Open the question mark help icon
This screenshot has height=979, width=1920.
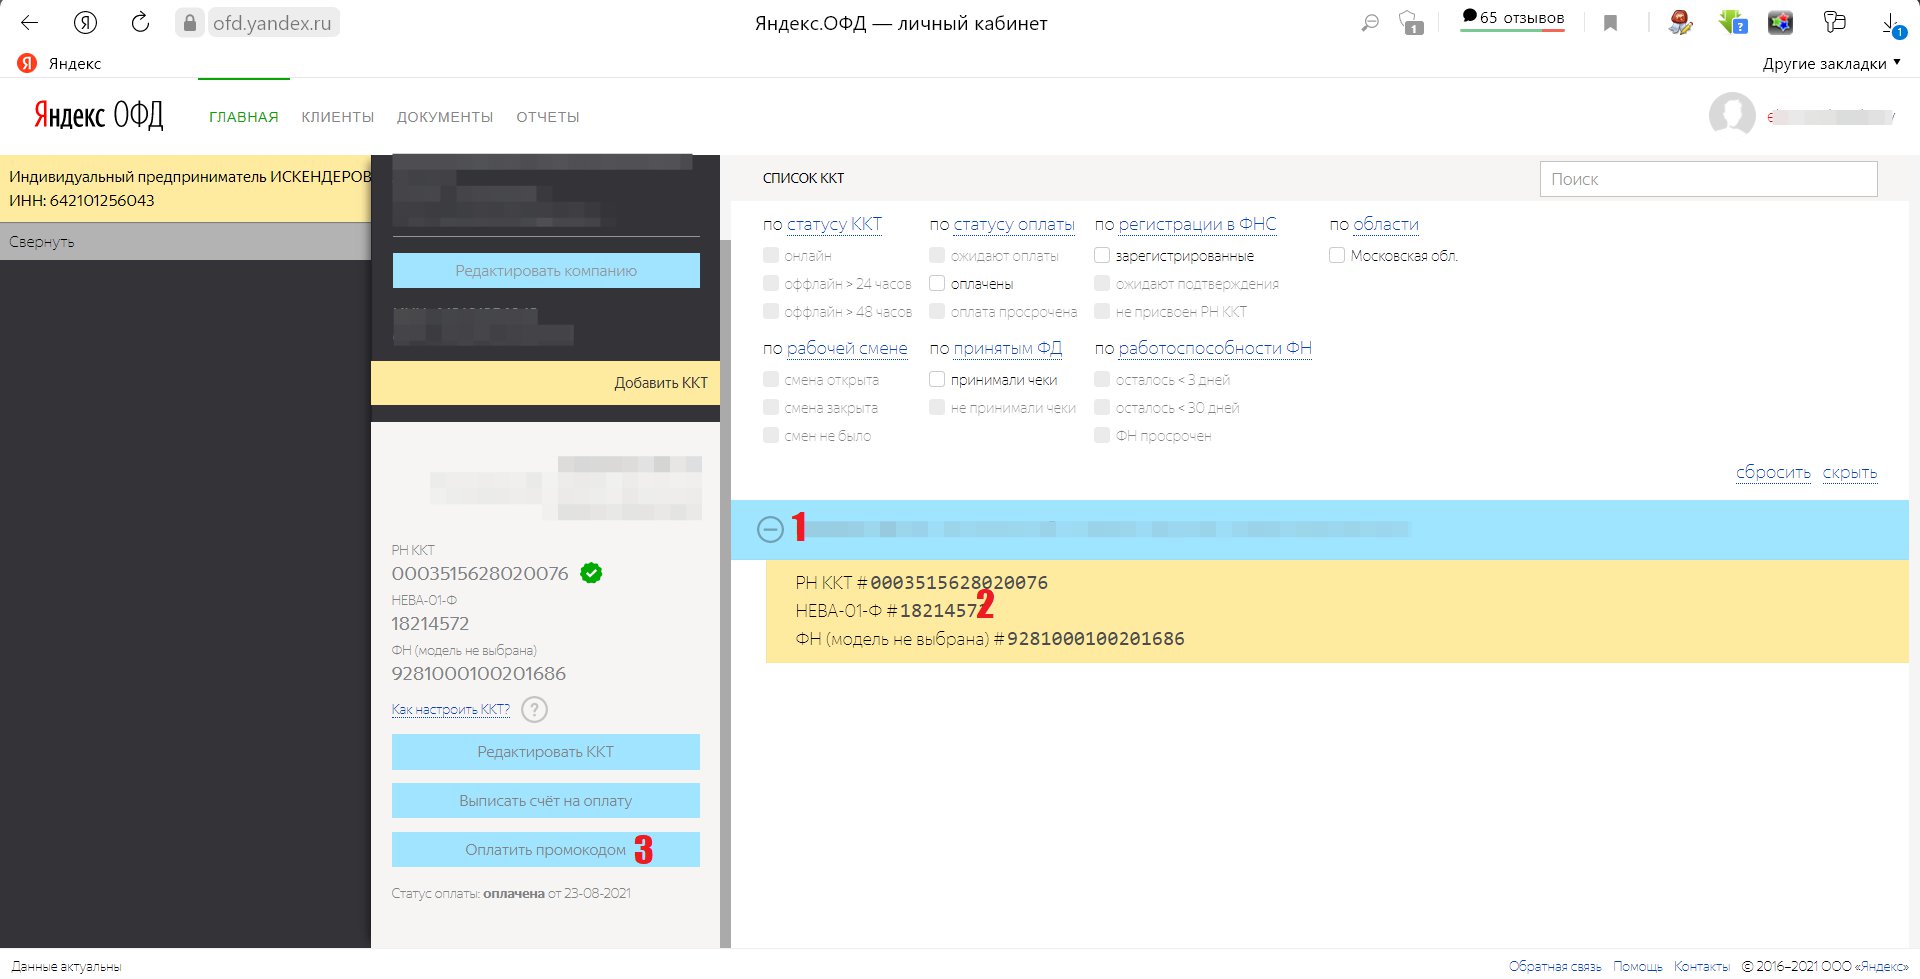pos(535,710)
